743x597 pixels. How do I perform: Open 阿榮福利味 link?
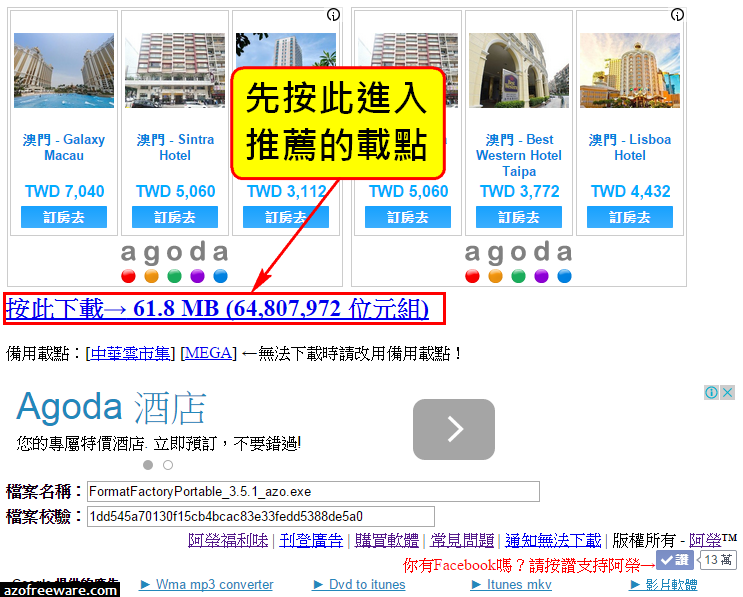[x=228, y=540]
